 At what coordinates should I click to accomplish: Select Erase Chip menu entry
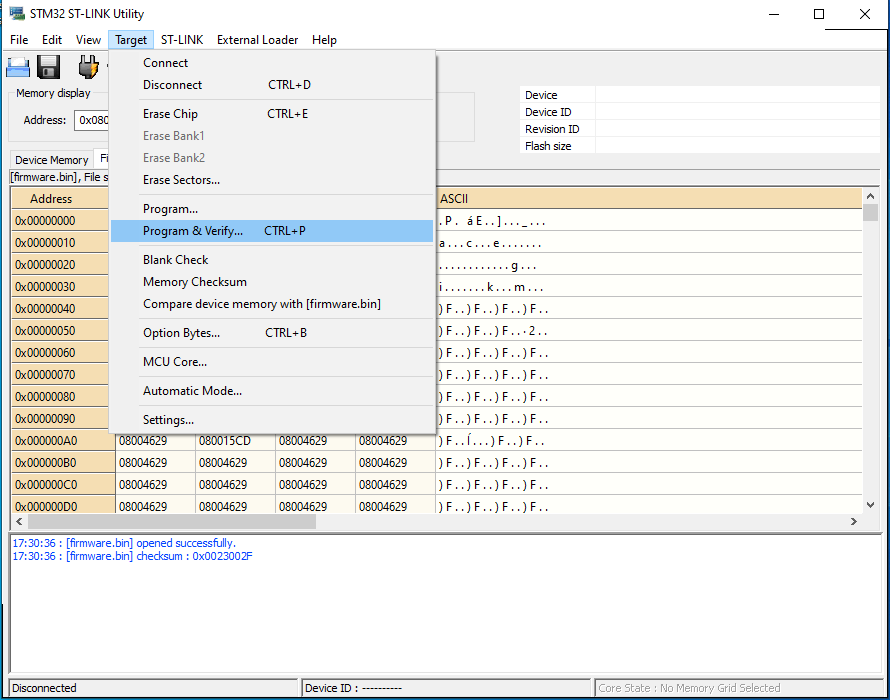tap(272, 114)
